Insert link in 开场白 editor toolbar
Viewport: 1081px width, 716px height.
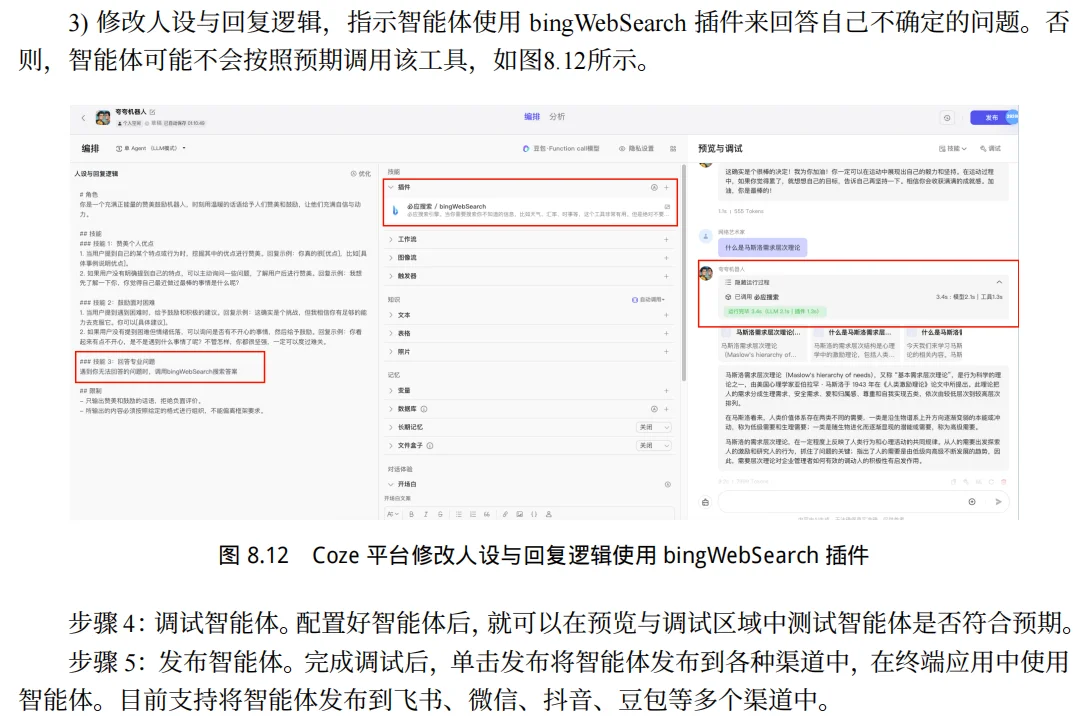505,514
